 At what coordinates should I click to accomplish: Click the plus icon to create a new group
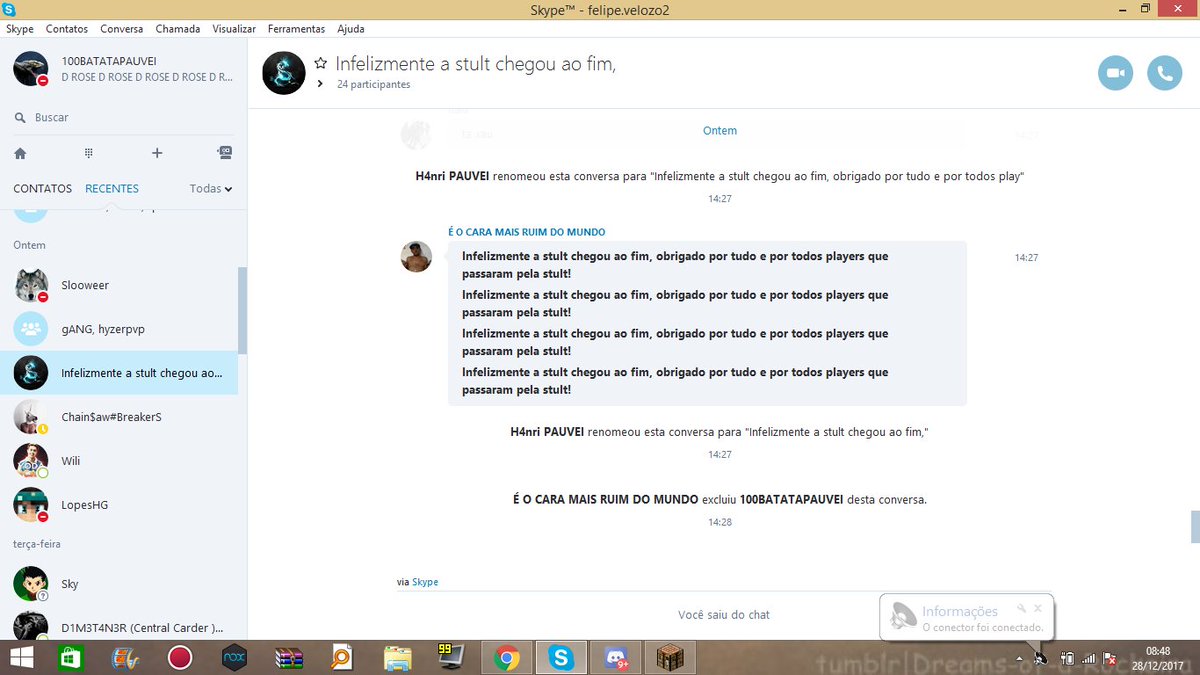(x=157, y=153)
